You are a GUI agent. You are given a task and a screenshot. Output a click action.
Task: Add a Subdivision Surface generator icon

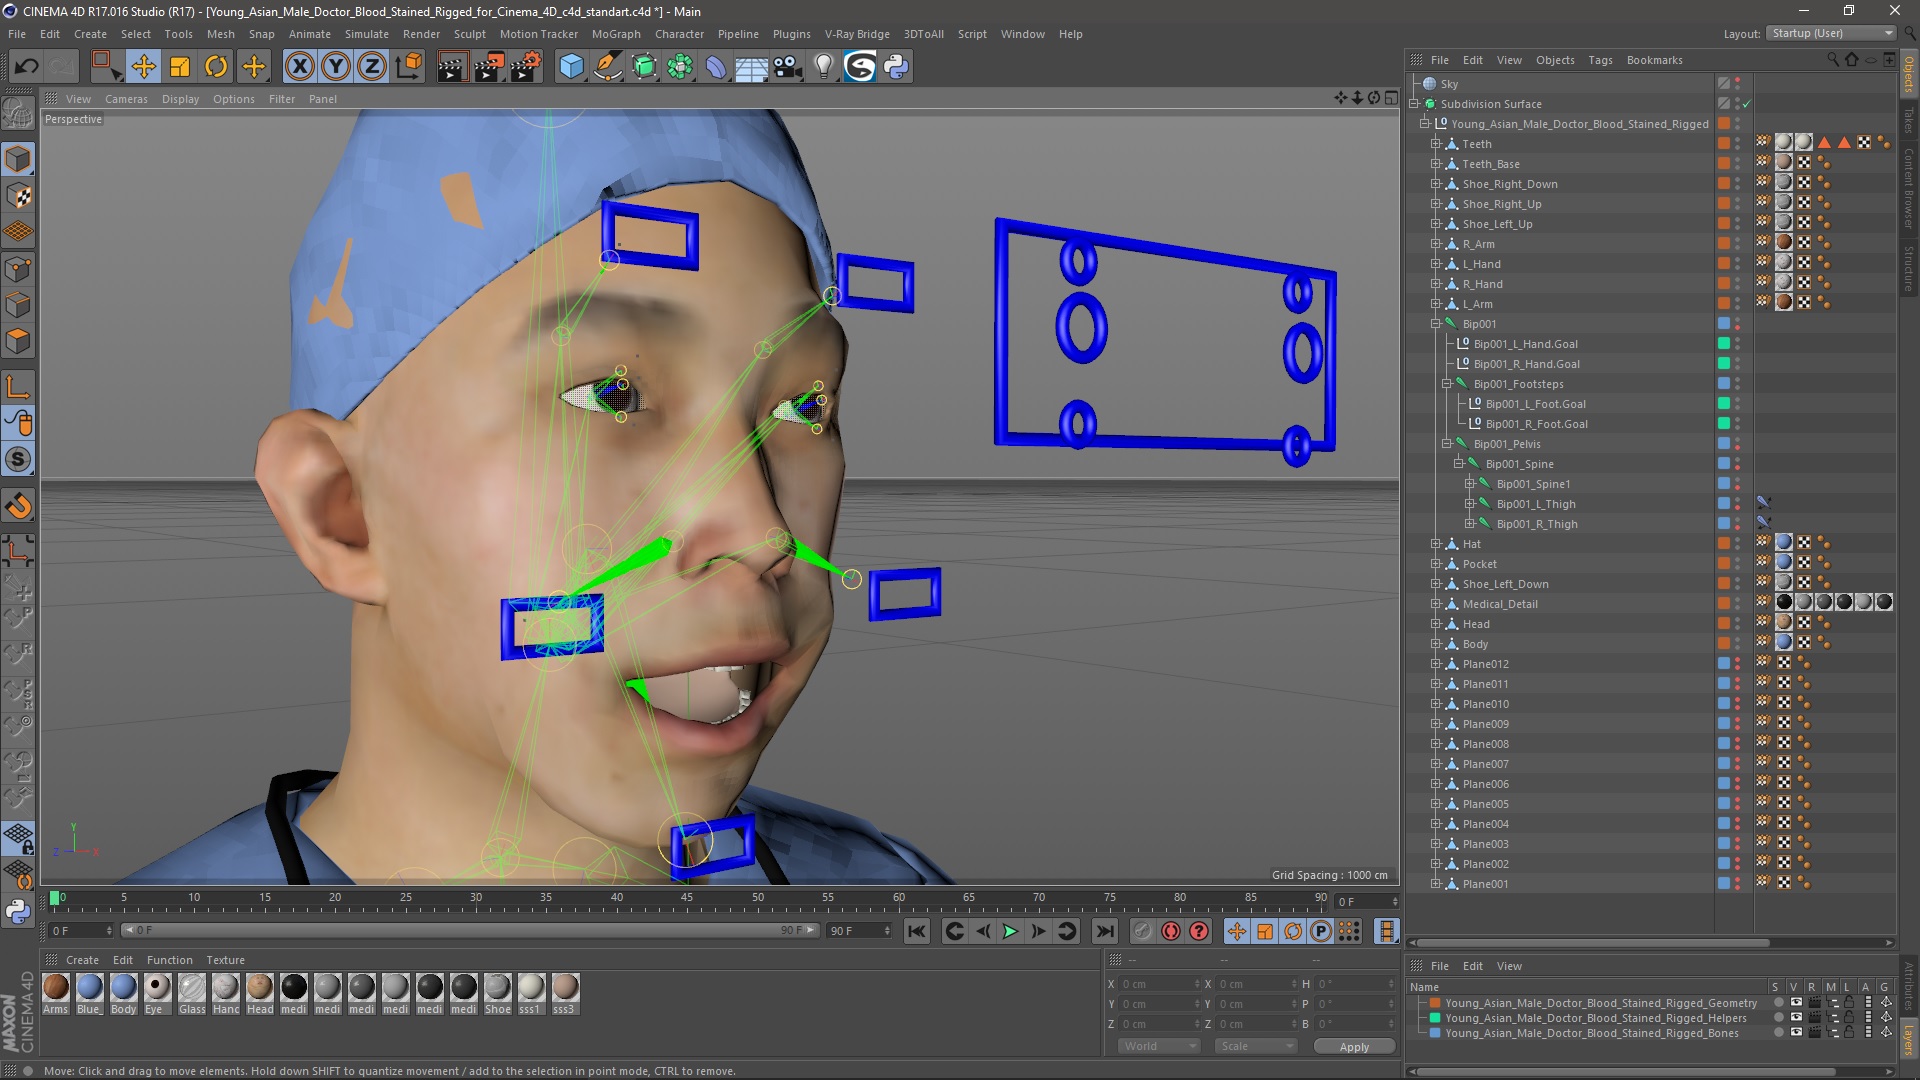click(x=644, y=67)
